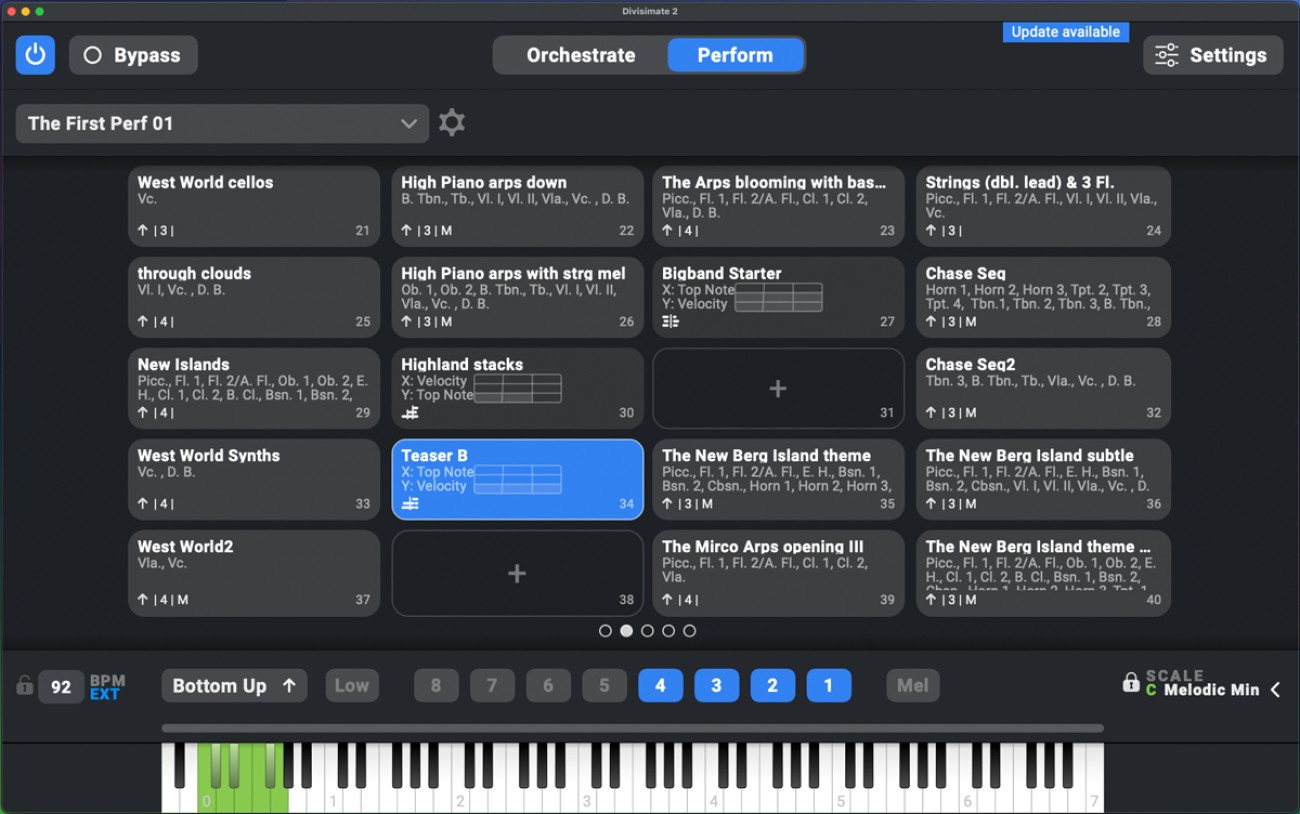Open the Bottom Up voicing selector

234,686
